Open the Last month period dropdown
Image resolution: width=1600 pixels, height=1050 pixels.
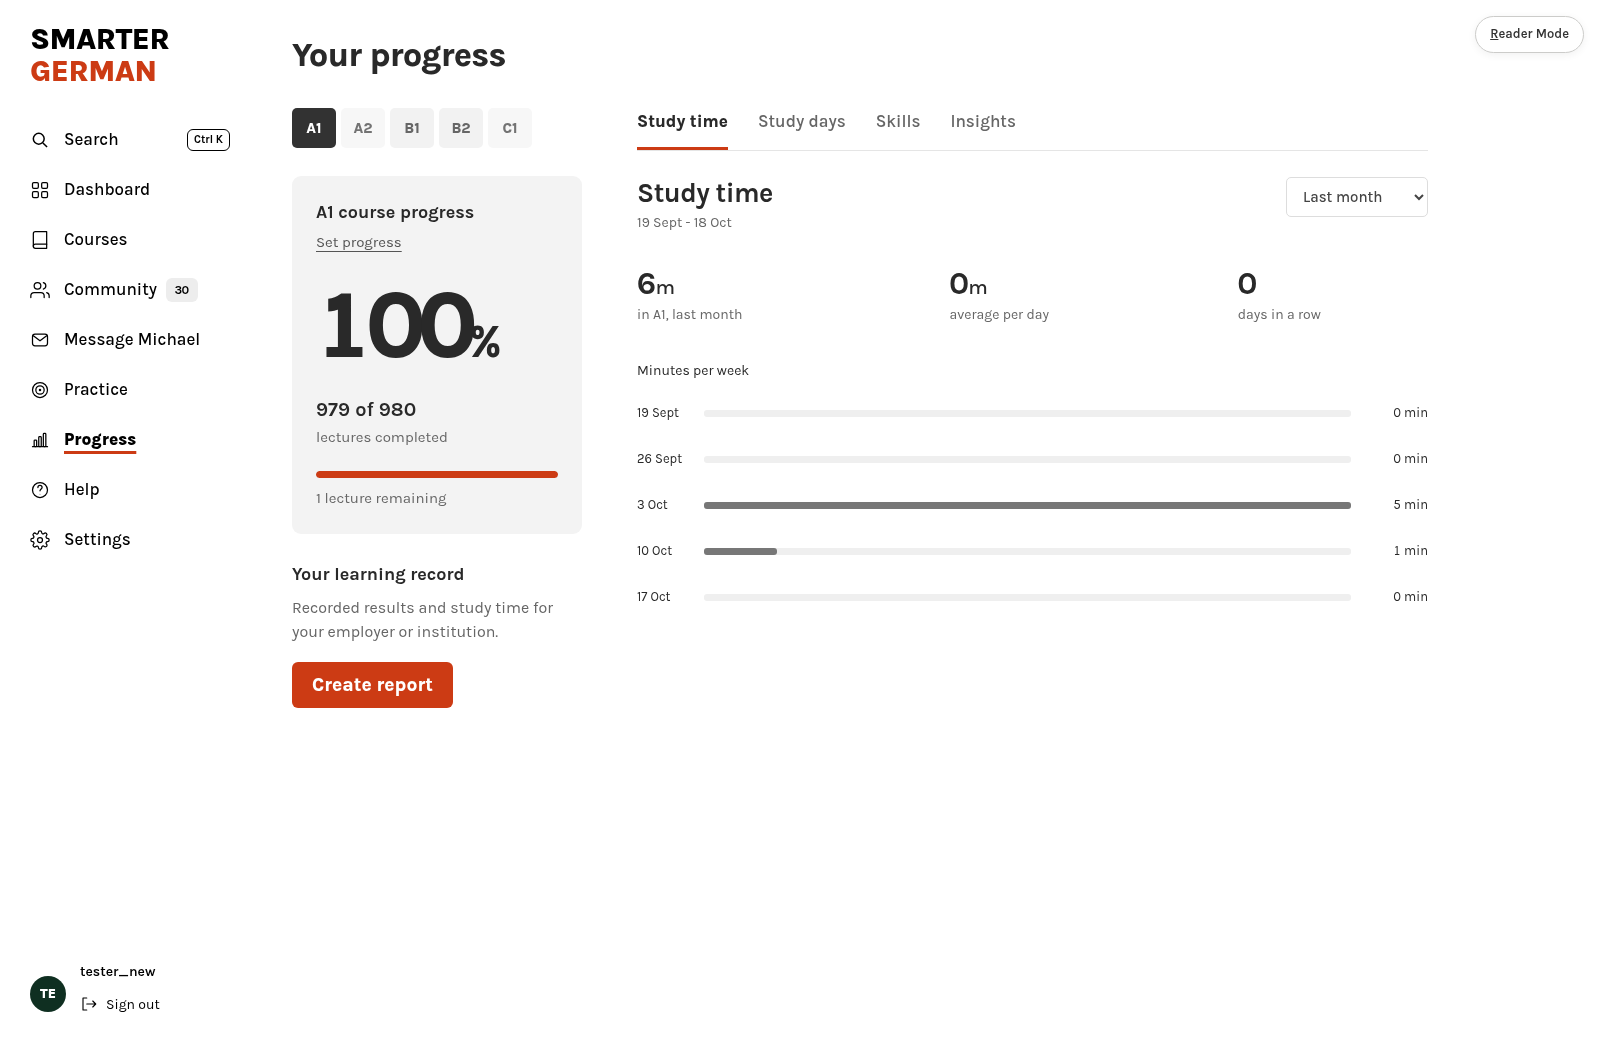click(1357, 197)
